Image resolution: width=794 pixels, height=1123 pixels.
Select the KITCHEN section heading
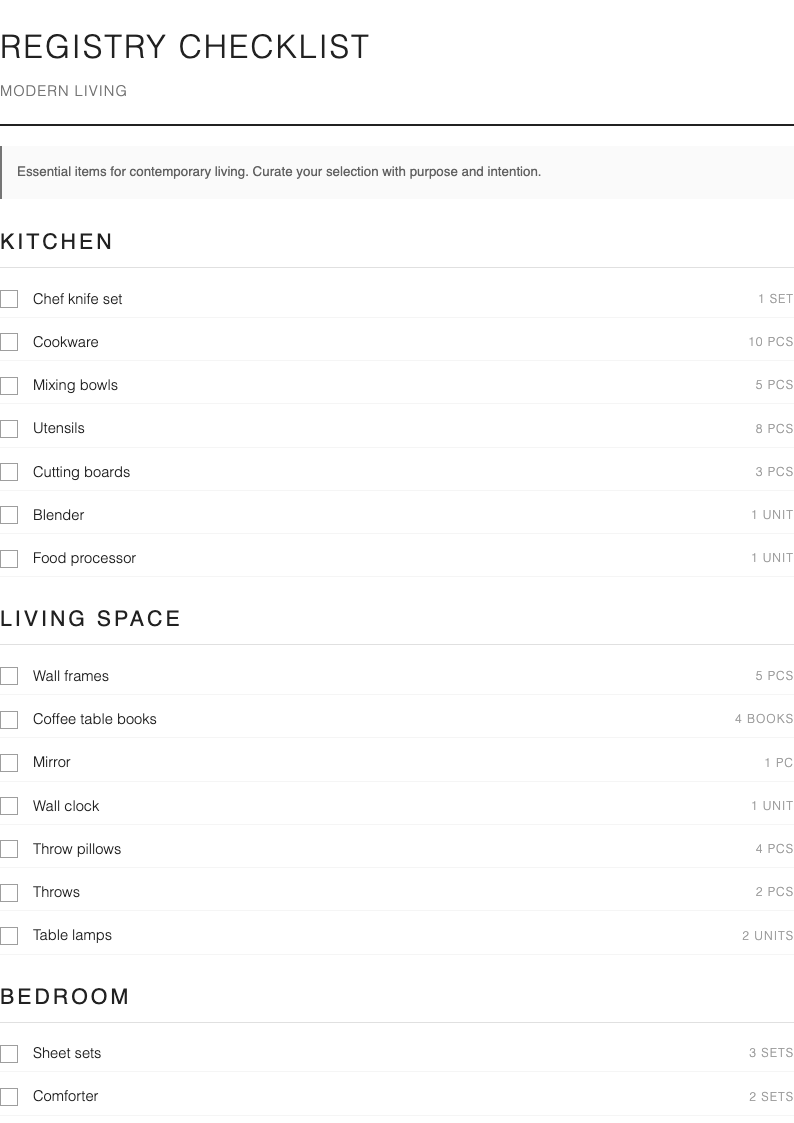[x=57, y=242]
